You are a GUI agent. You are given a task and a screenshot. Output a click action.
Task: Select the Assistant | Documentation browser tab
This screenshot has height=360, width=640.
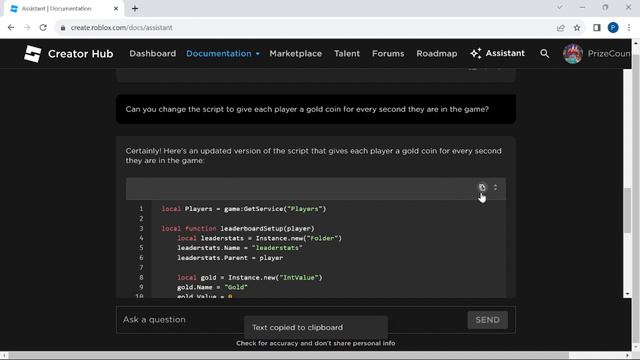click(63, 9)
